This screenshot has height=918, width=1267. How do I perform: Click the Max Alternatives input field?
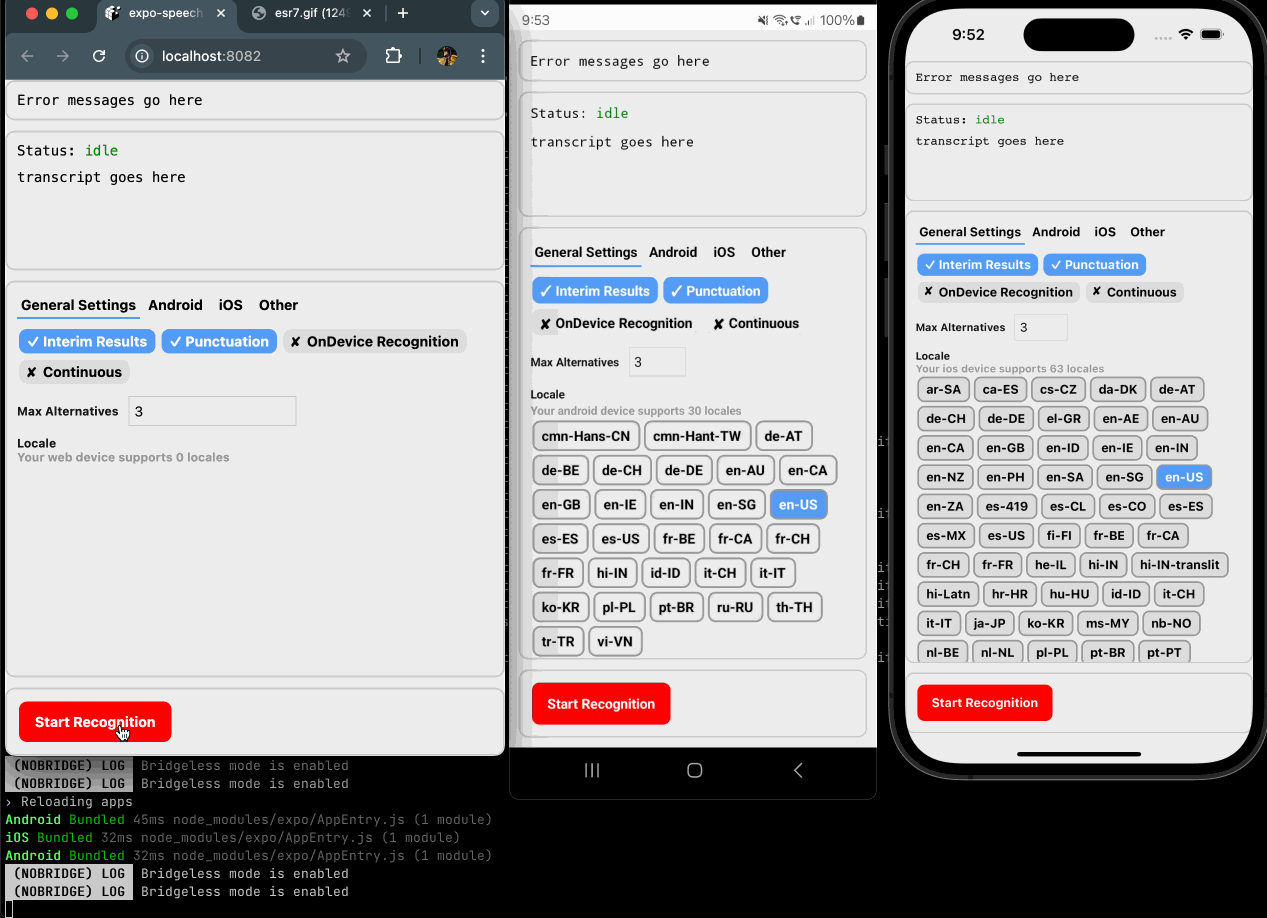pyautogui.click(x=212, y=411)
